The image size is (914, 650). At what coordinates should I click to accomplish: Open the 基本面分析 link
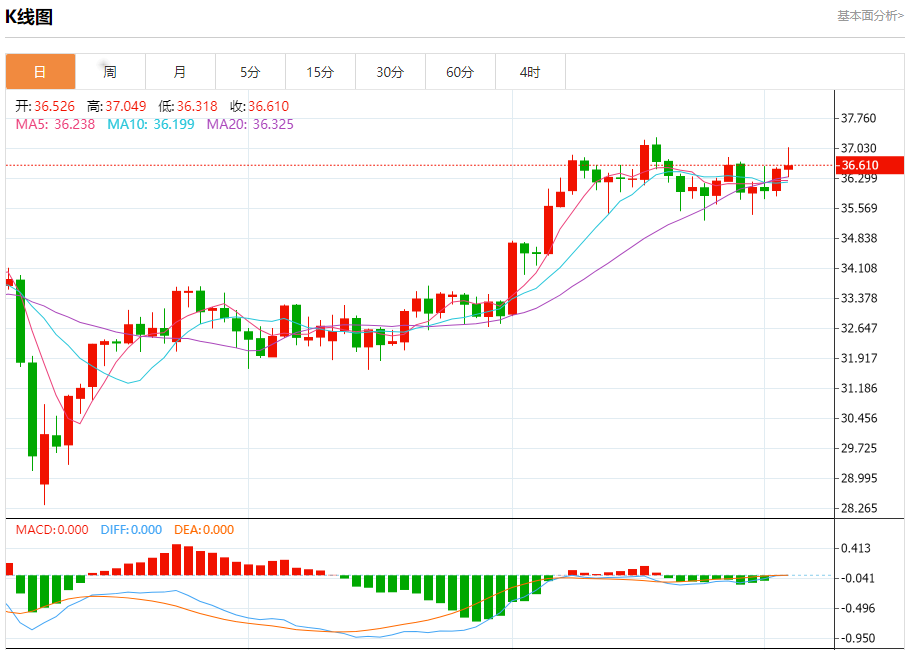pos(870,16)
